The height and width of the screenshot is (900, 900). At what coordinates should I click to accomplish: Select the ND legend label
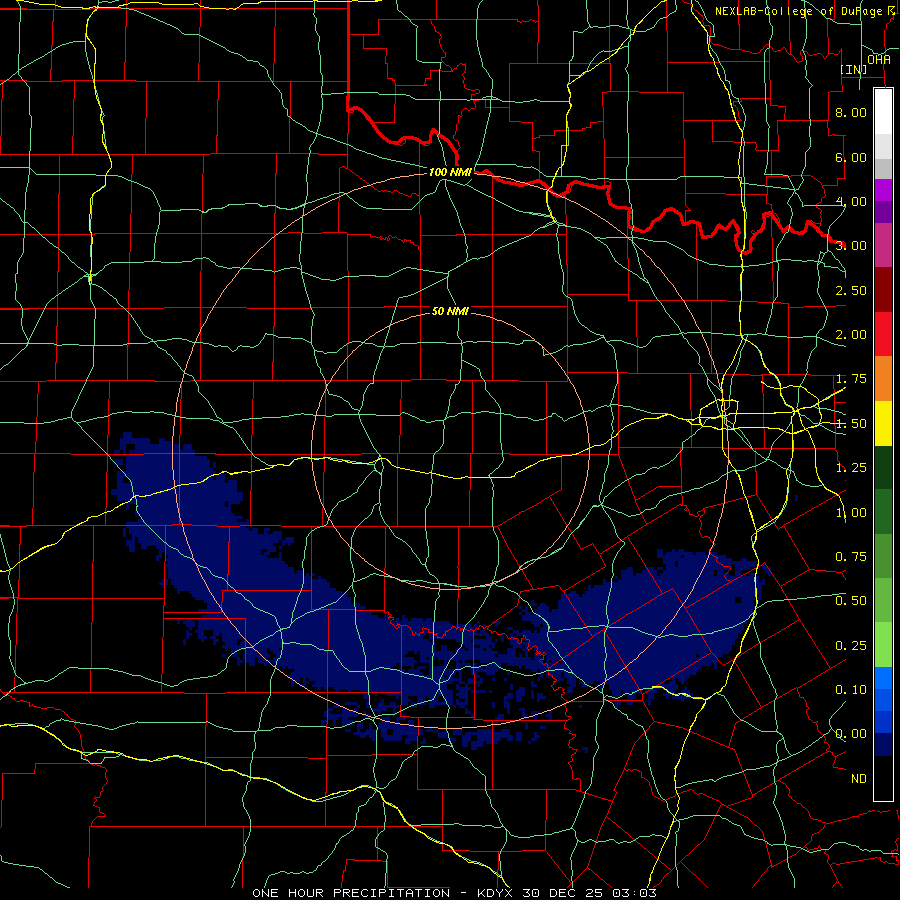[x=859, y=779]
